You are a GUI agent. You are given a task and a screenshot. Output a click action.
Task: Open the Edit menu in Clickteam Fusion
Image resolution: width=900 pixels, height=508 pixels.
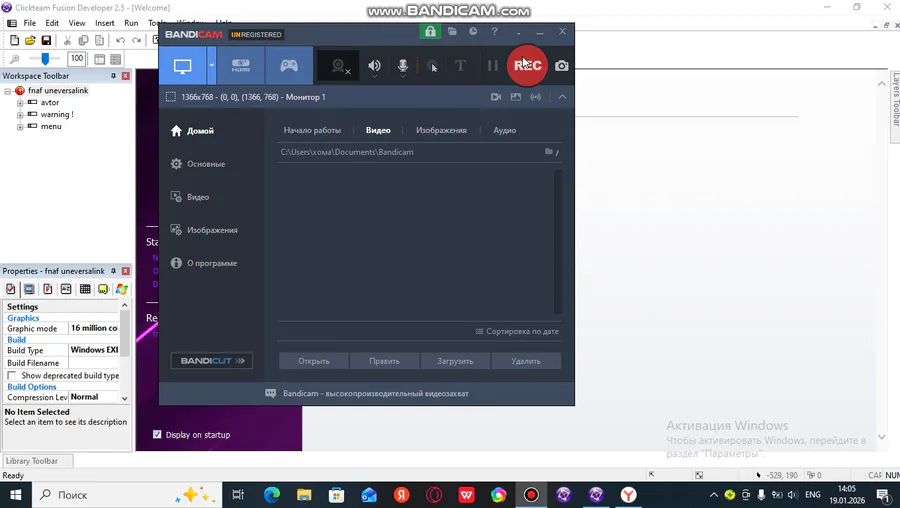(x=52, y=23)
